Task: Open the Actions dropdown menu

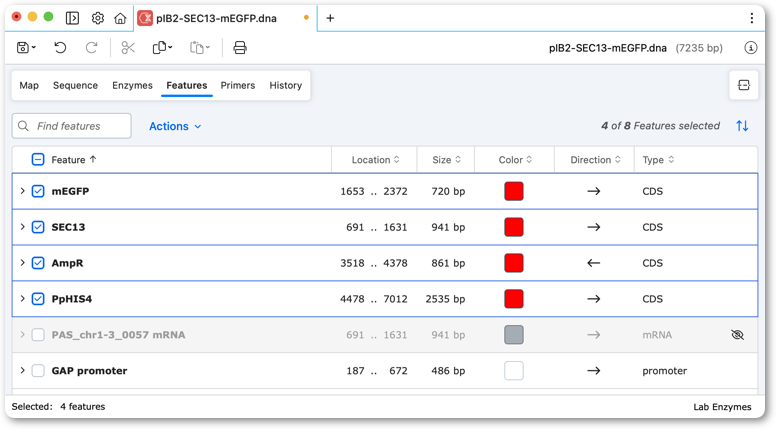Action: [175, 126]
